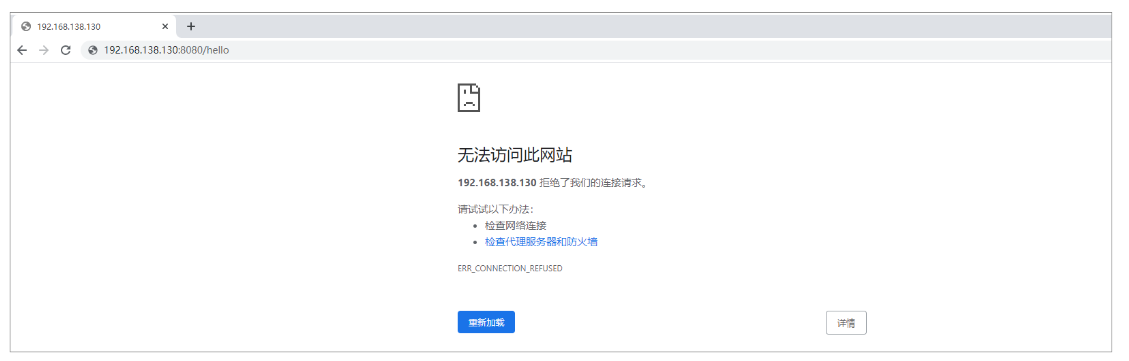
Task: Click the browser forward arrow
Action: coord(43,50)
